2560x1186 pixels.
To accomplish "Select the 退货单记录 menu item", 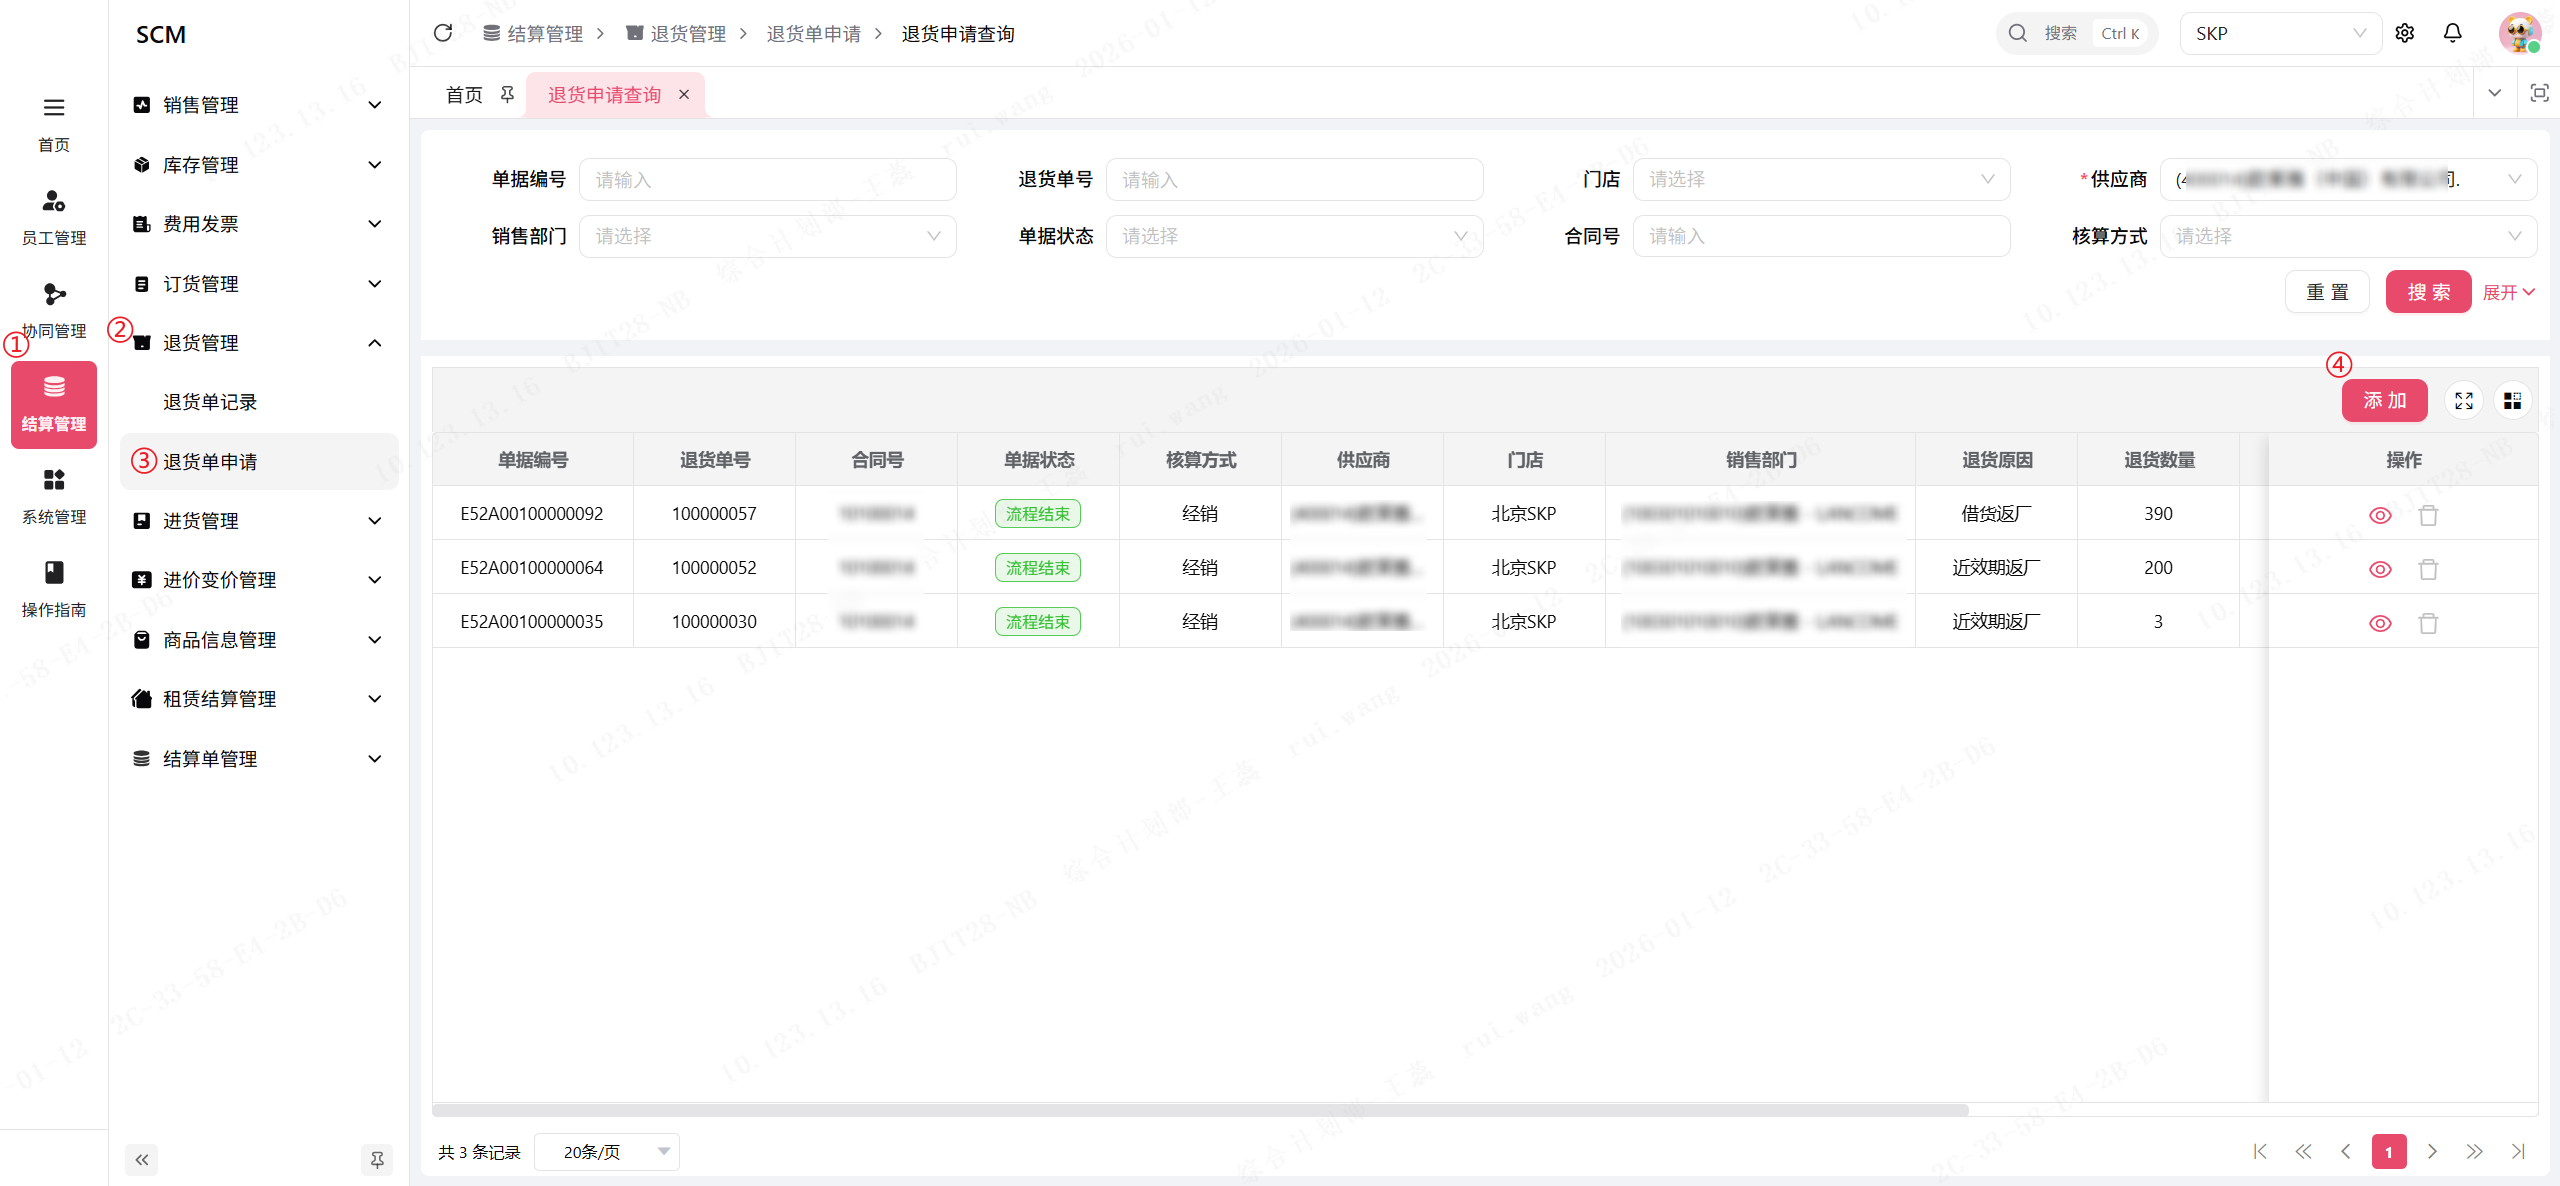I will point(210,402).
